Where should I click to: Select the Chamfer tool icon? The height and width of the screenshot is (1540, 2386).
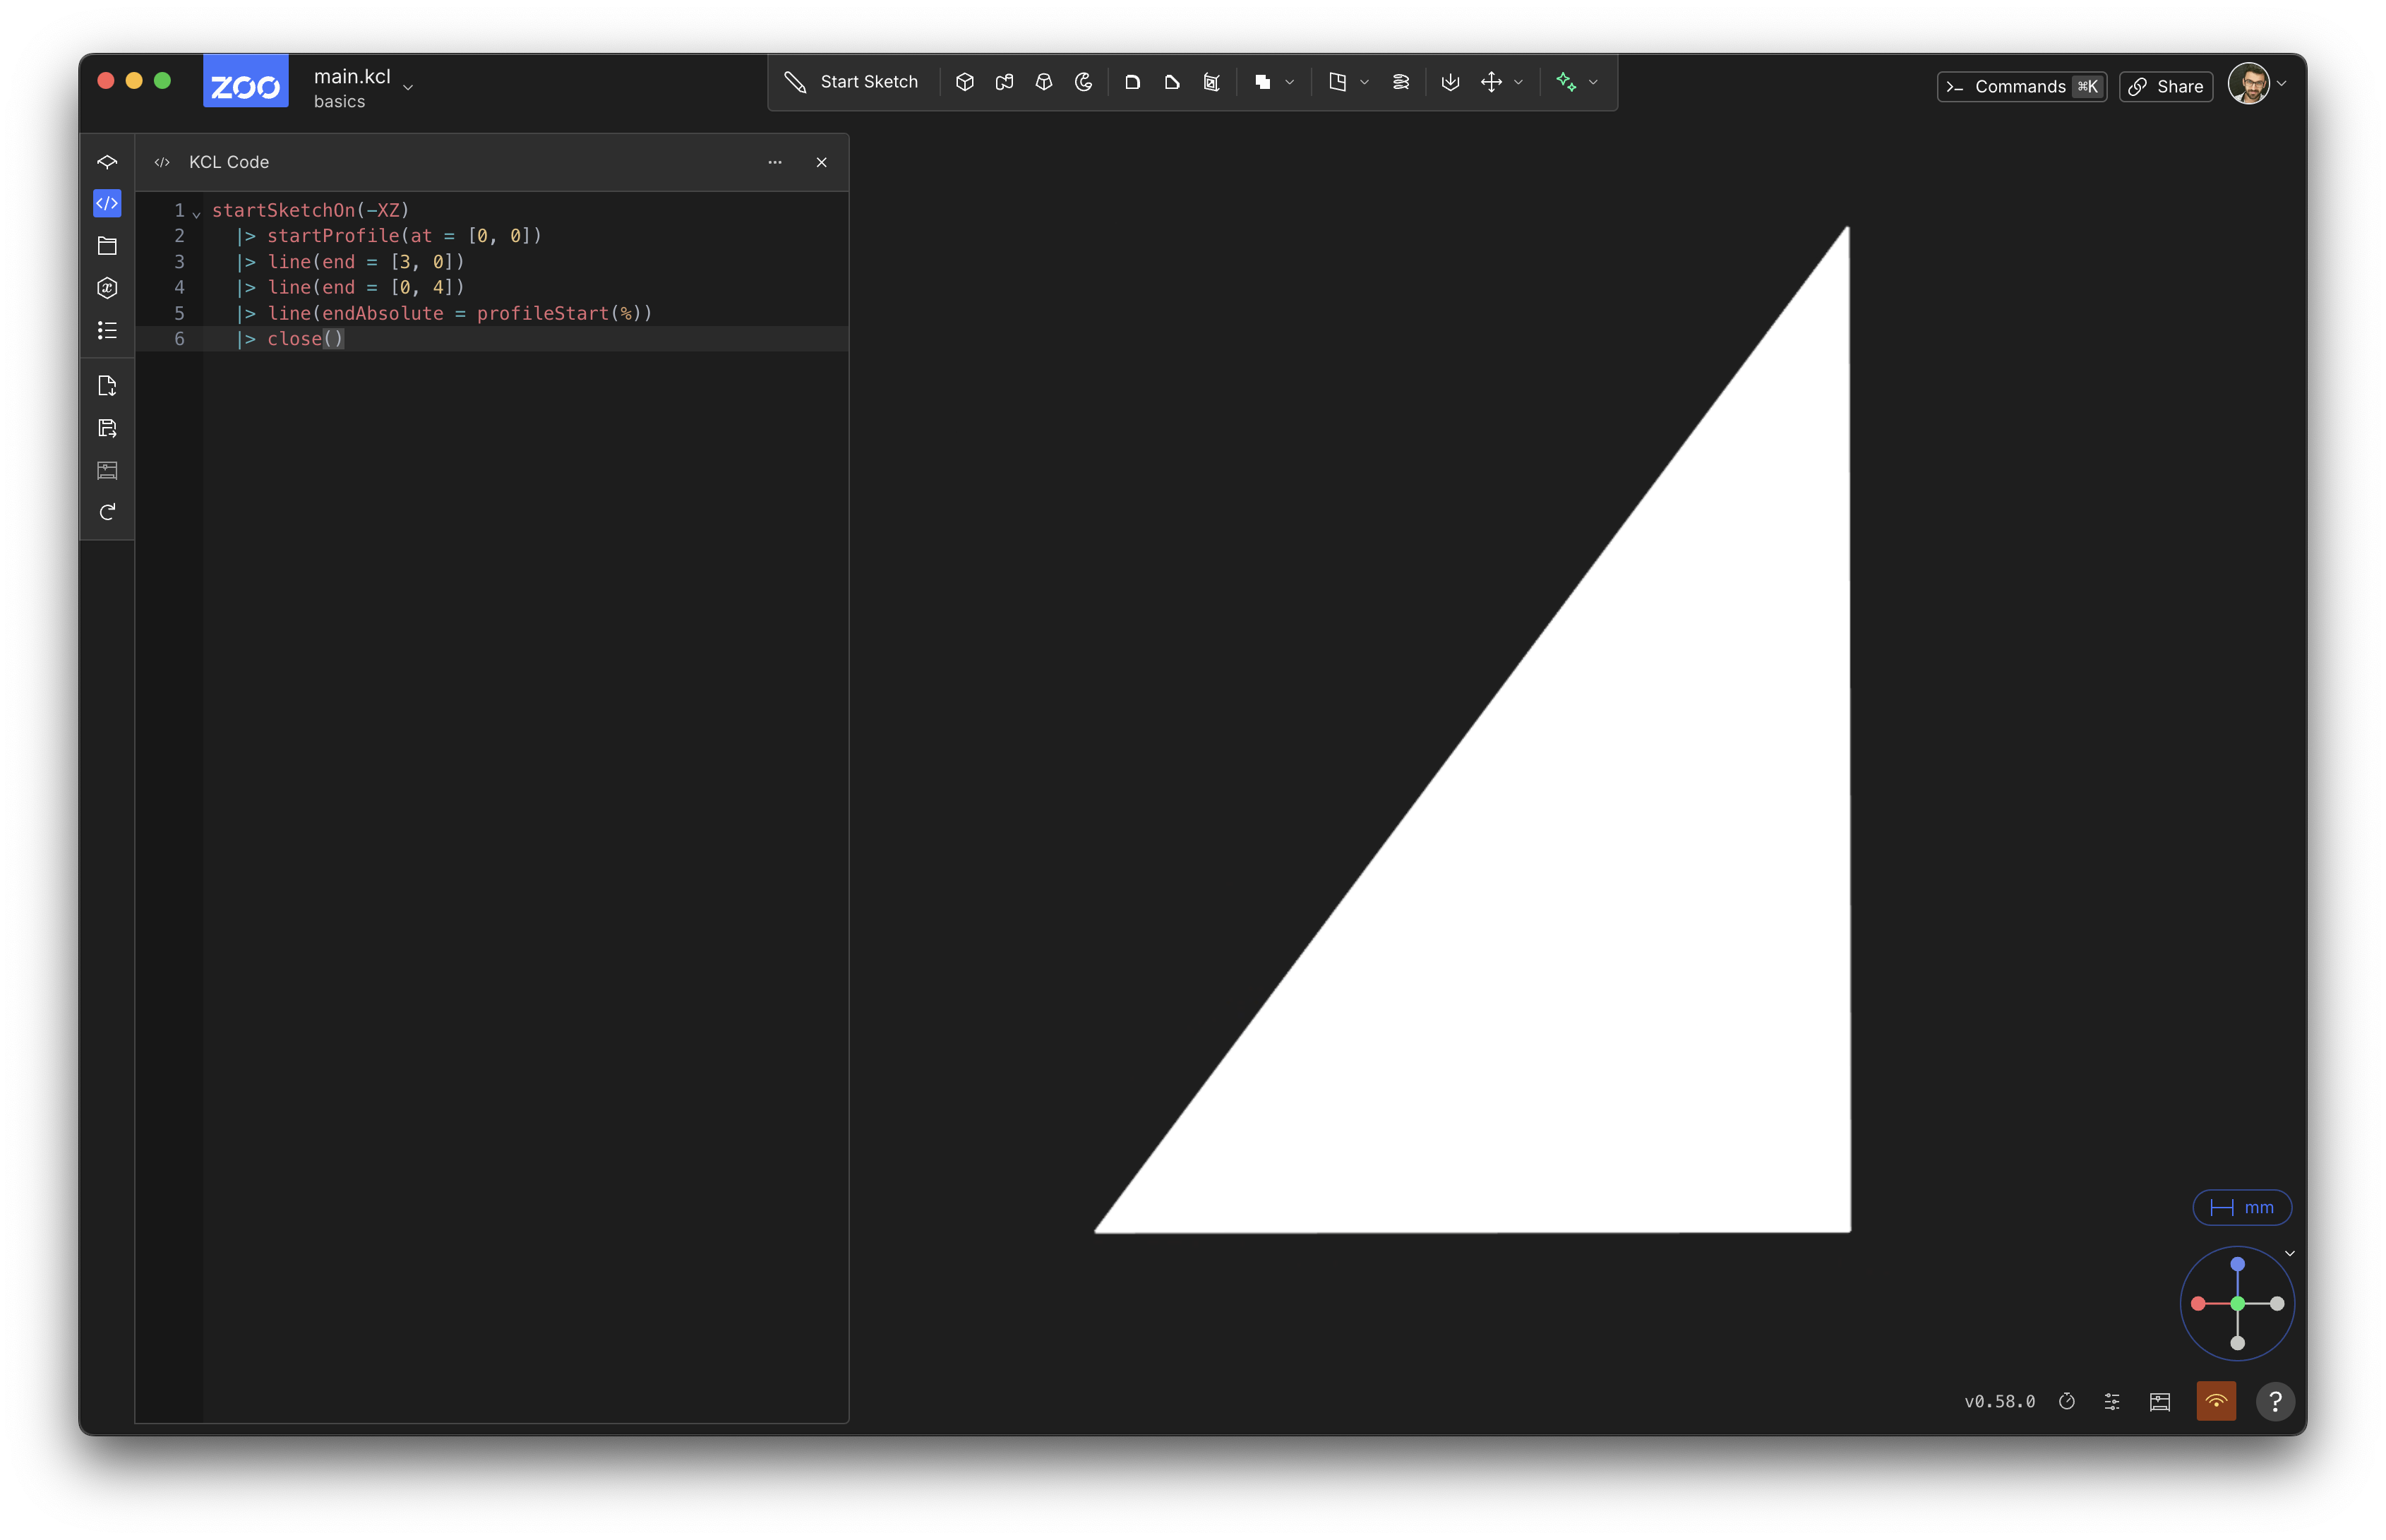tap(1172, 82)
